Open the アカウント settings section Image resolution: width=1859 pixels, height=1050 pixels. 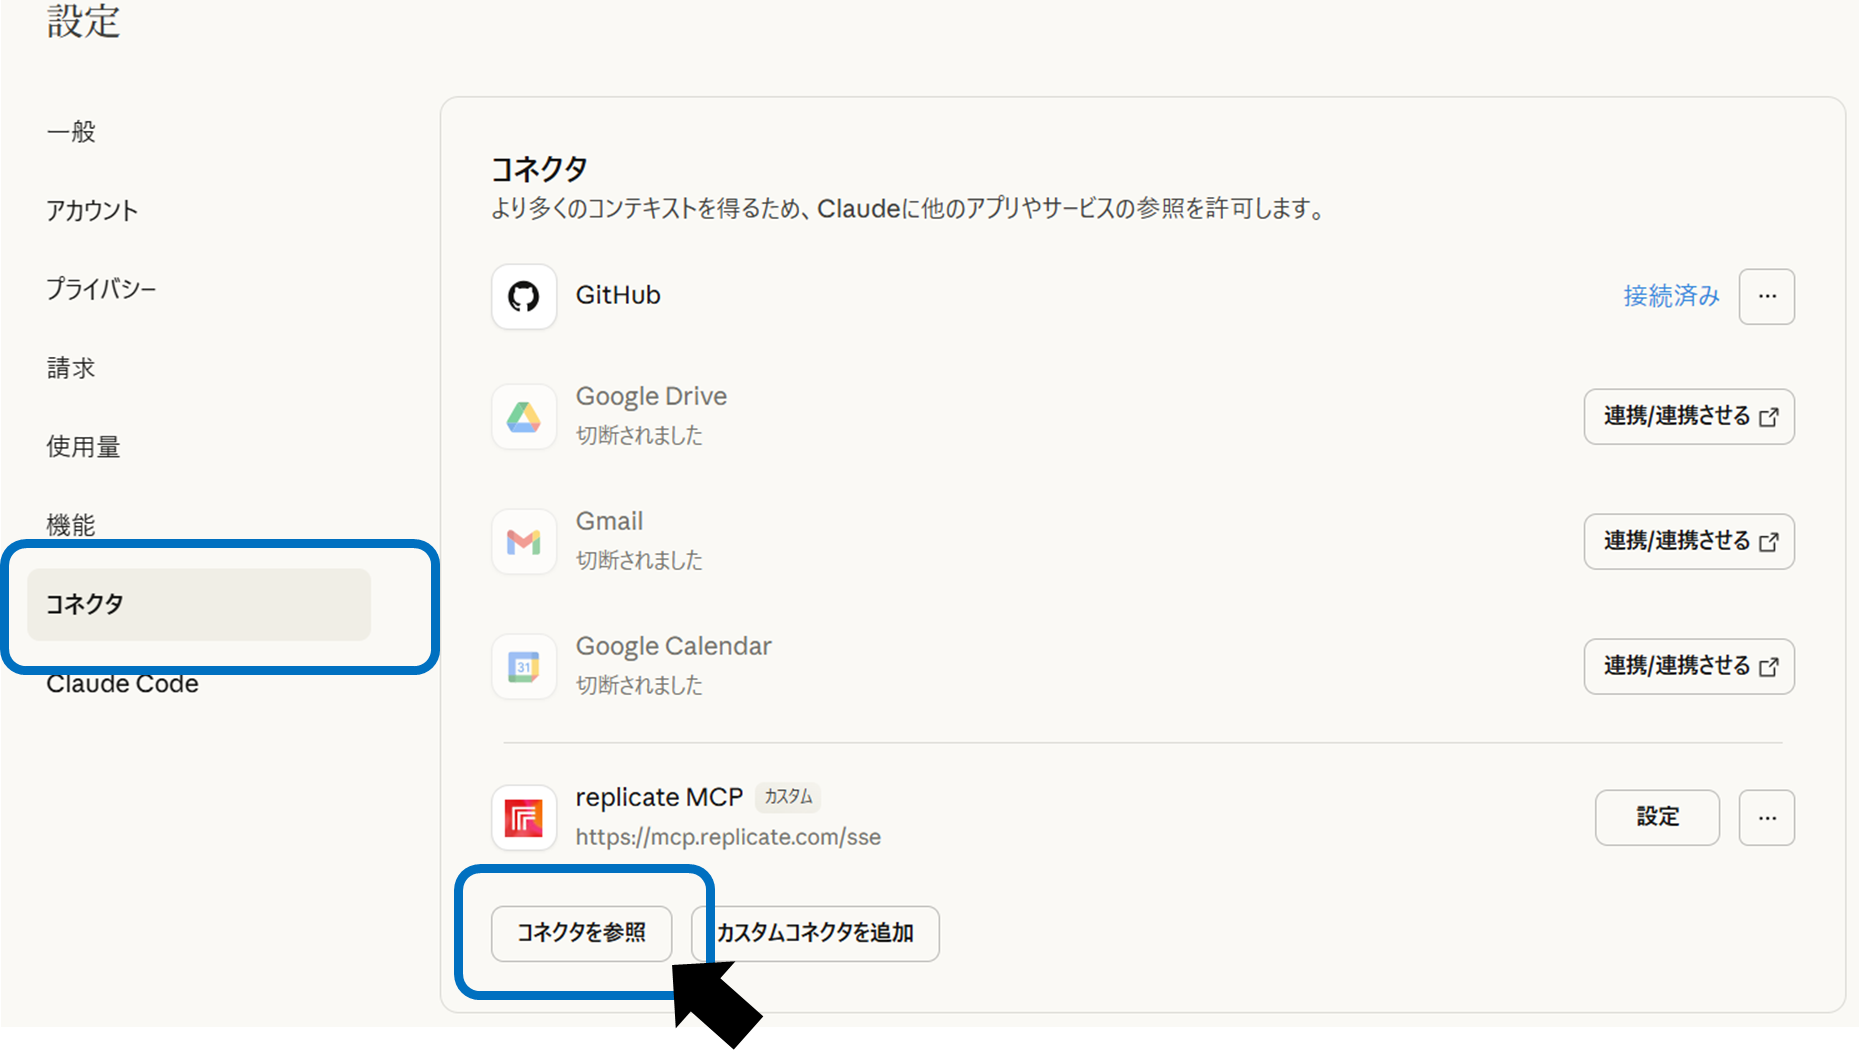(92, 211)
